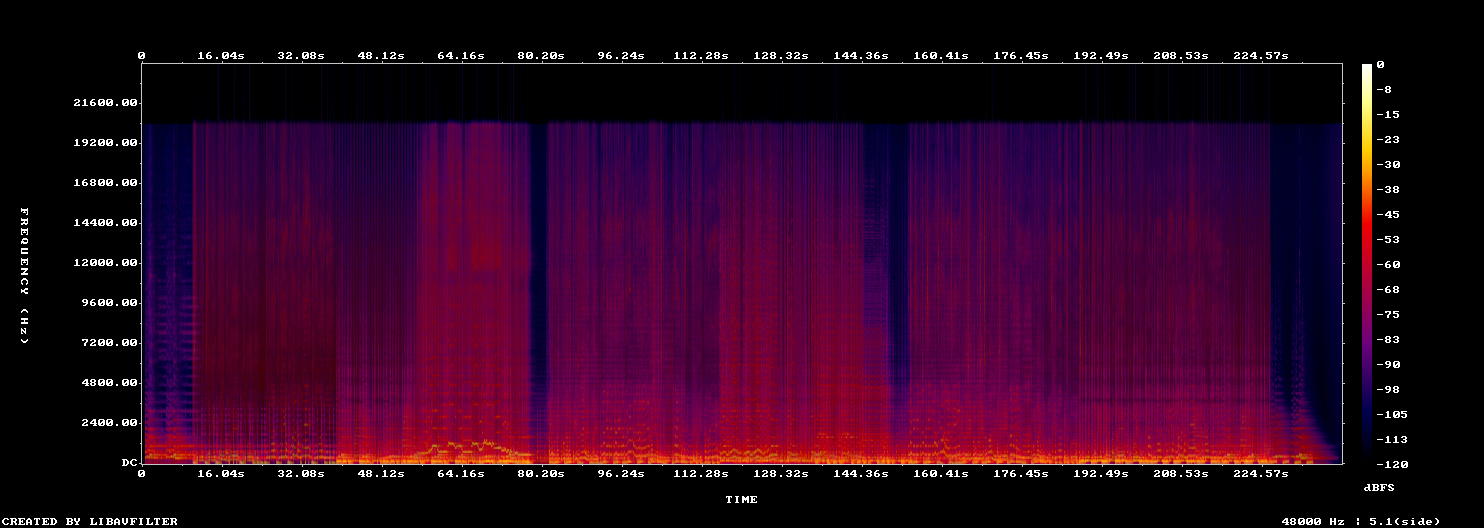Click the 21600.00 frequency axis label
The image size is (1484, 528).
[106, 103]
